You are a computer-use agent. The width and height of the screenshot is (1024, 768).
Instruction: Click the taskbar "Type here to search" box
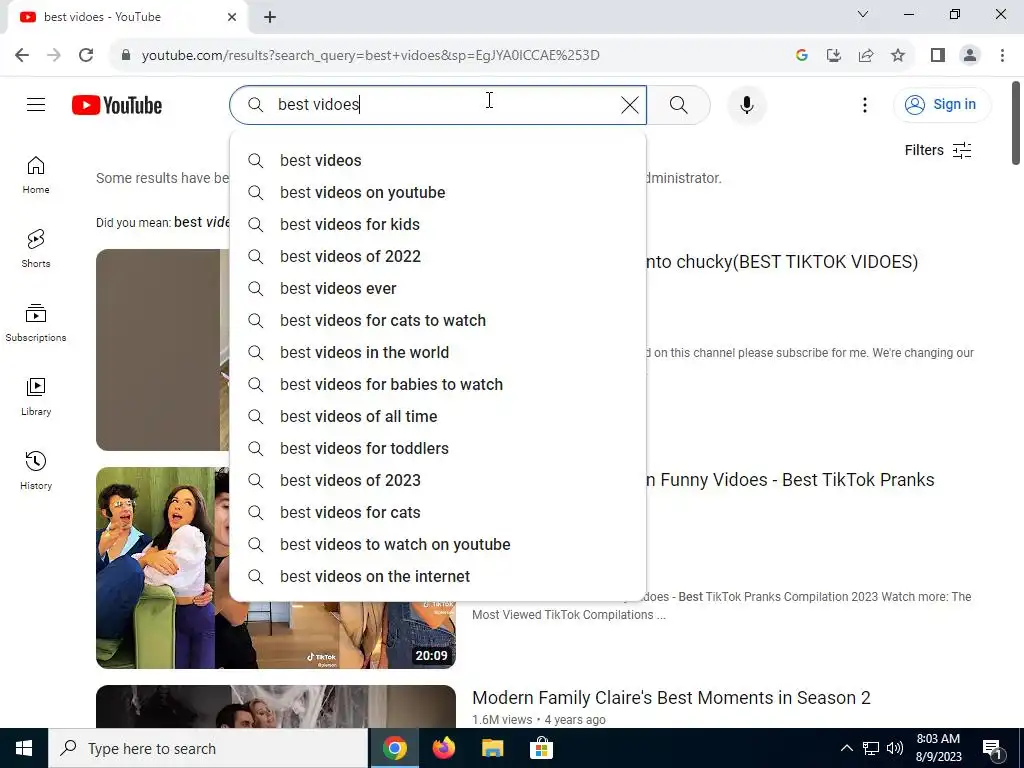(208, 748)
